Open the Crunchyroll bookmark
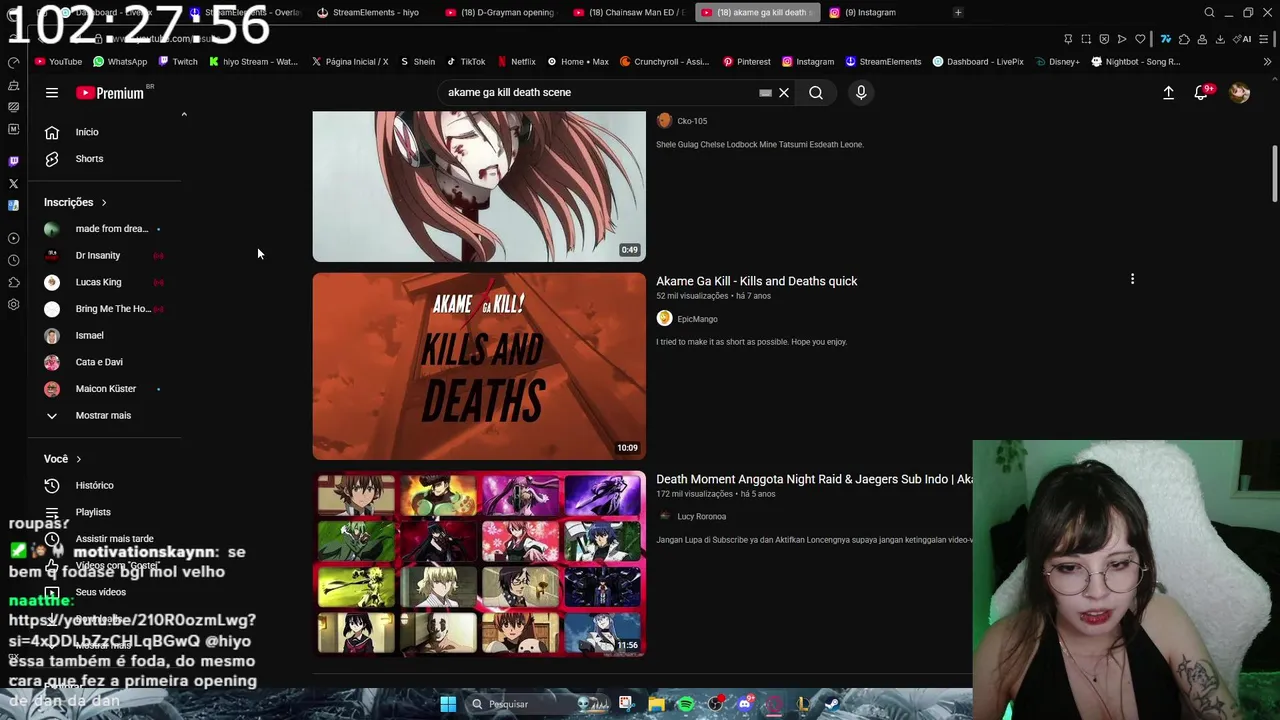This screenshot has height=720, width=1280. (x=664, y=62)
